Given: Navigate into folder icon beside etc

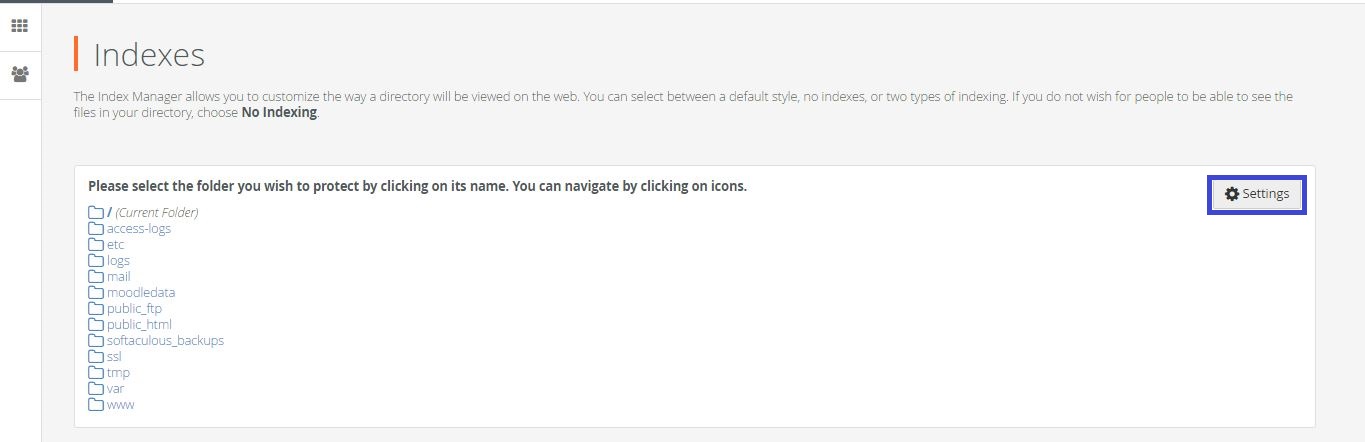Looking at the screenshot, I should pos(96,244).
